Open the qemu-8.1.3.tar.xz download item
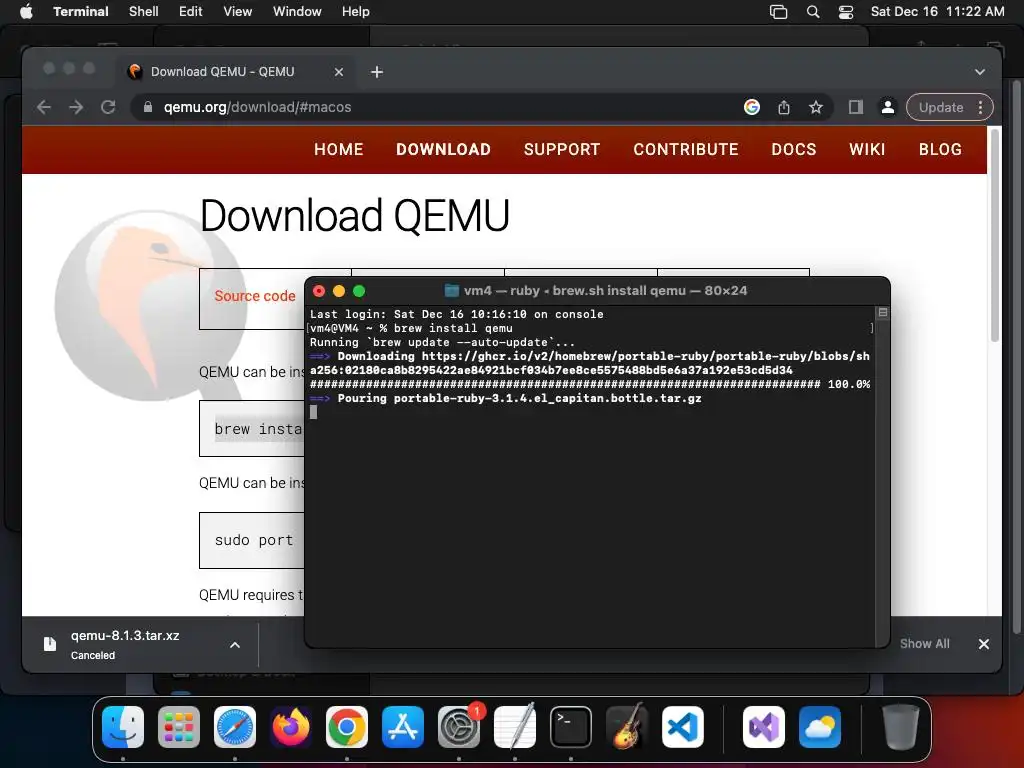This screenshot has width=1024, height=768. 124,644
